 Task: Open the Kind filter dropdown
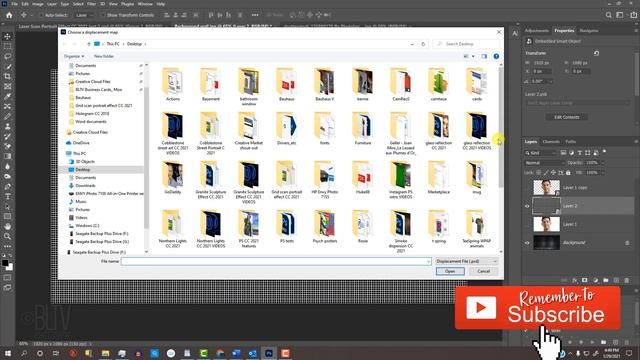[540, 153]
